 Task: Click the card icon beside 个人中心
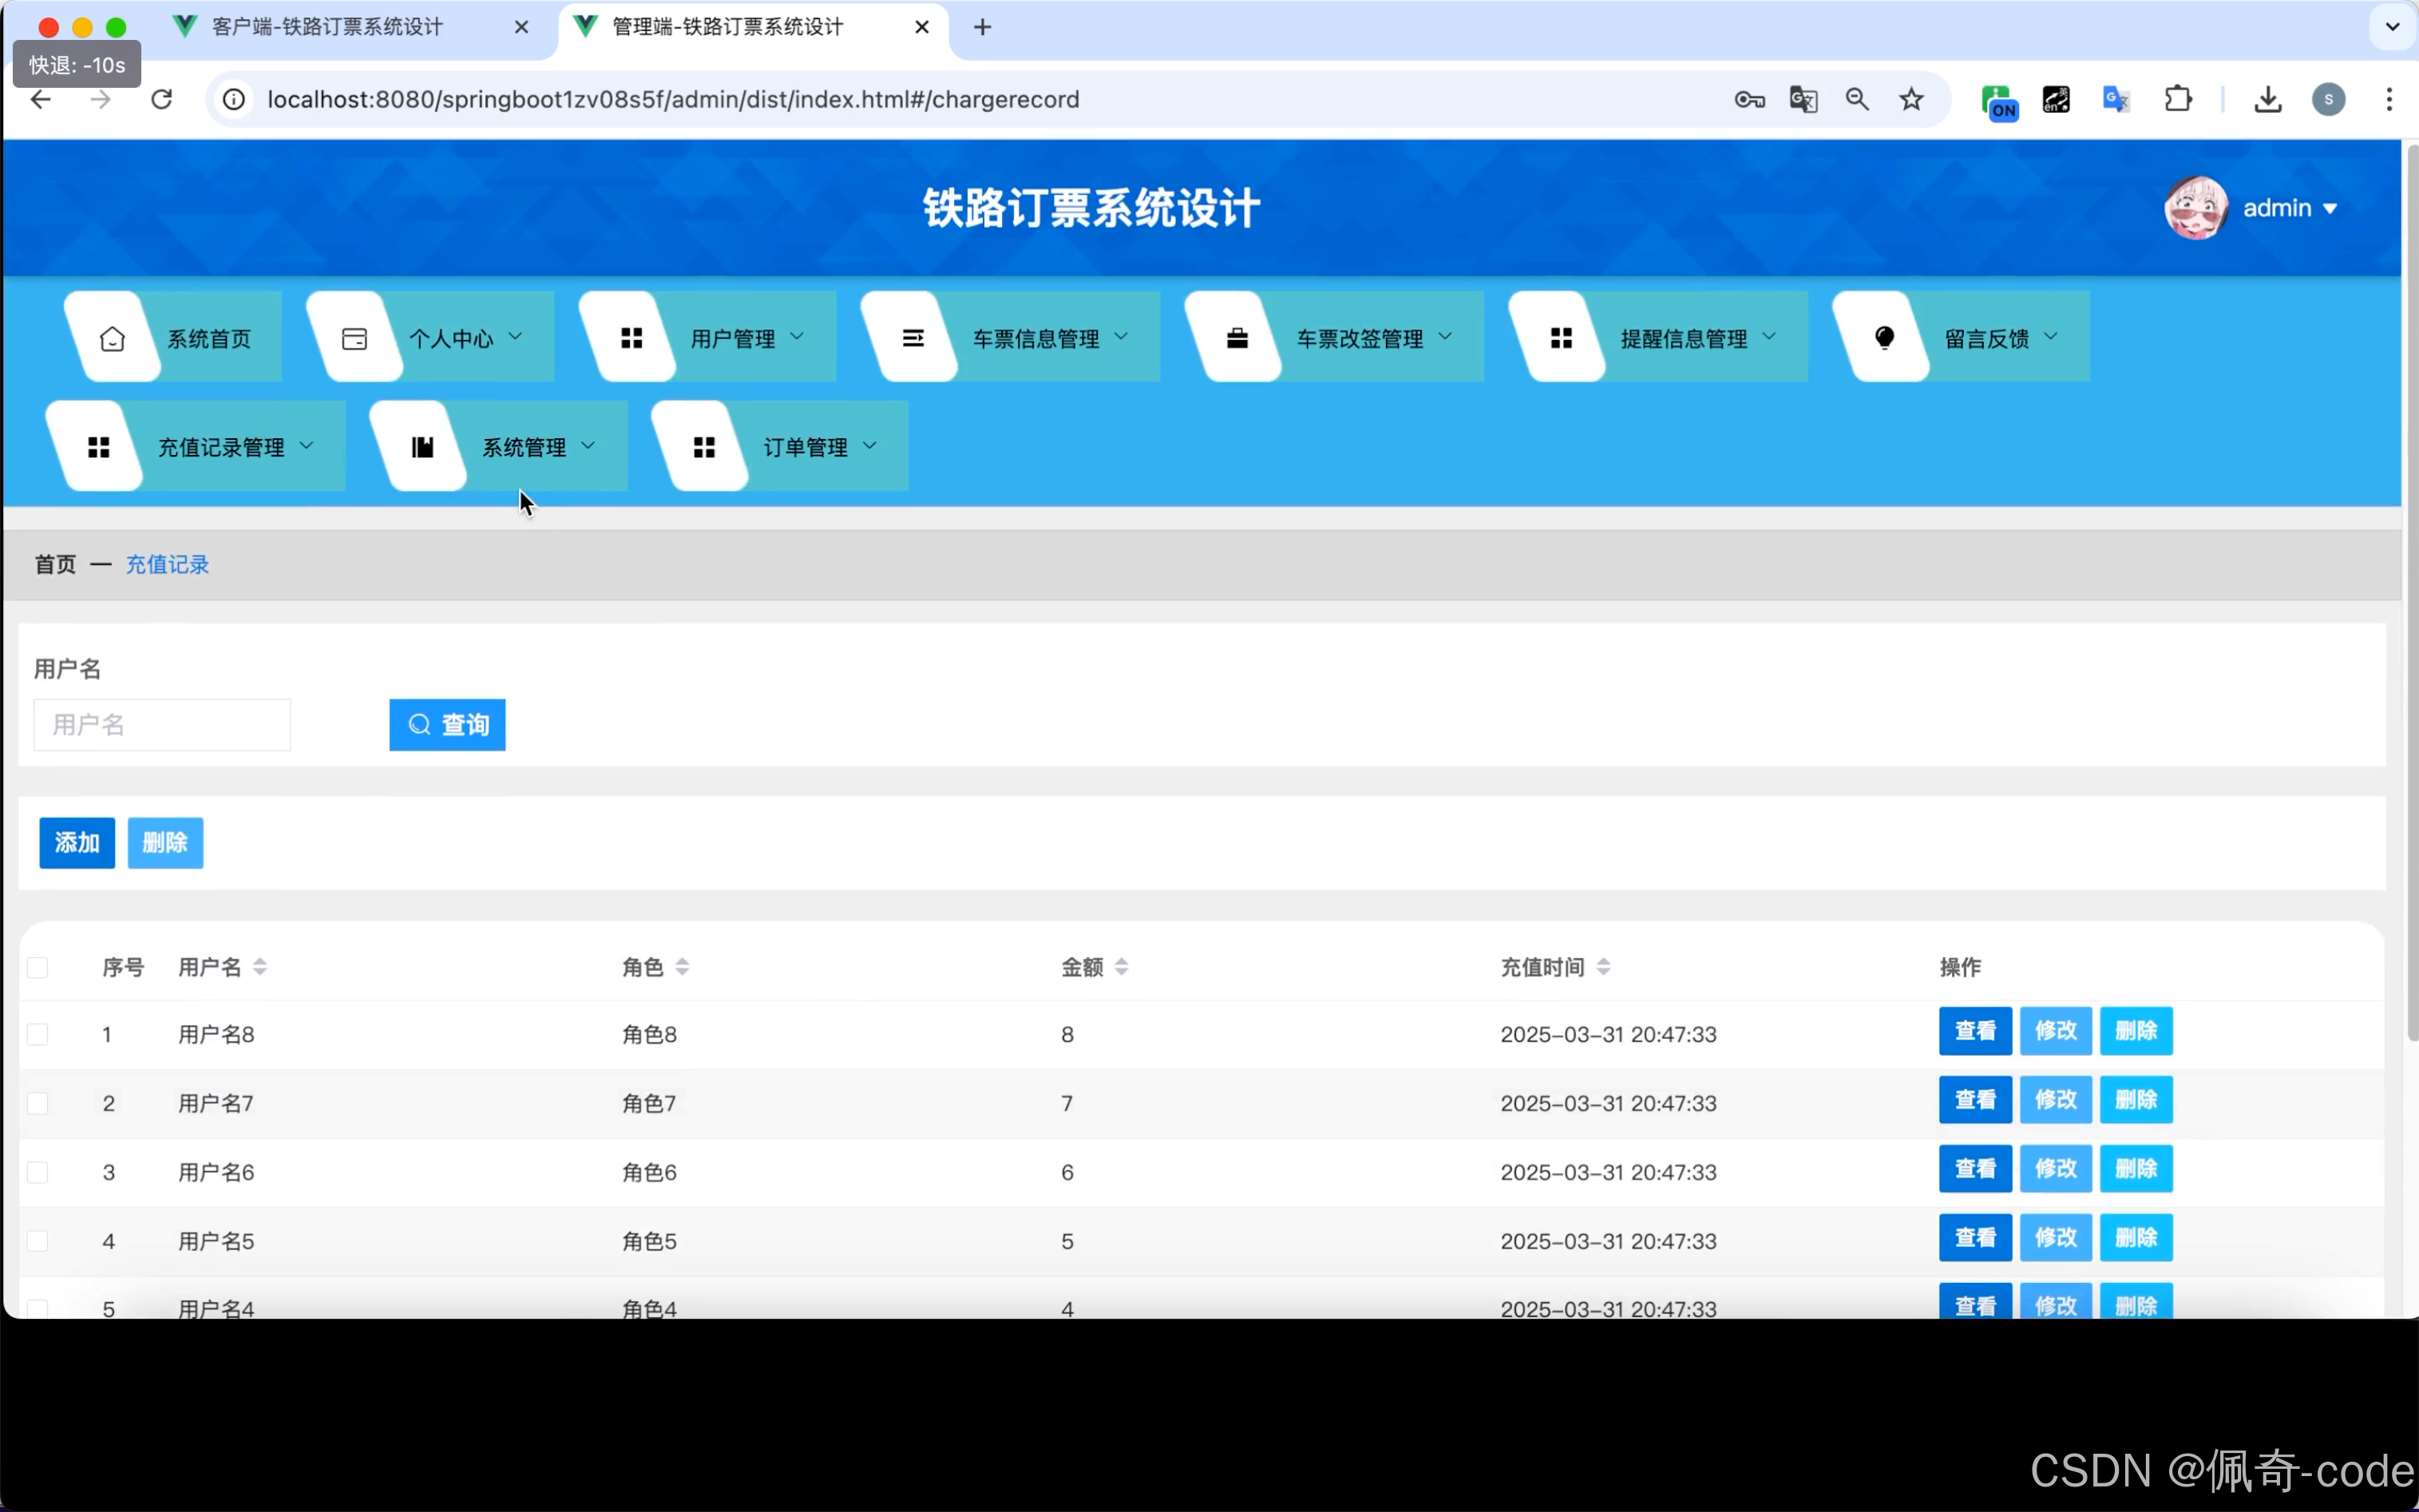tap(354, 339)
